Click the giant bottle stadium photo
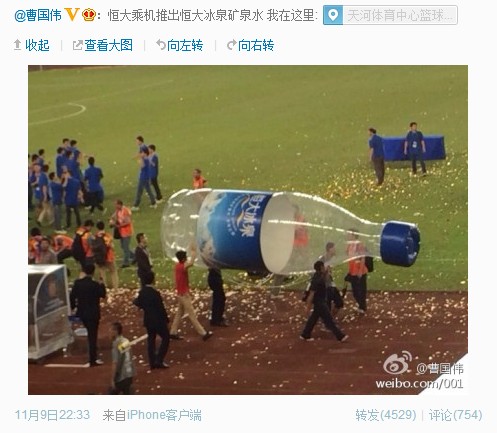This screenshot has width=497, height=433. [248, 230]
